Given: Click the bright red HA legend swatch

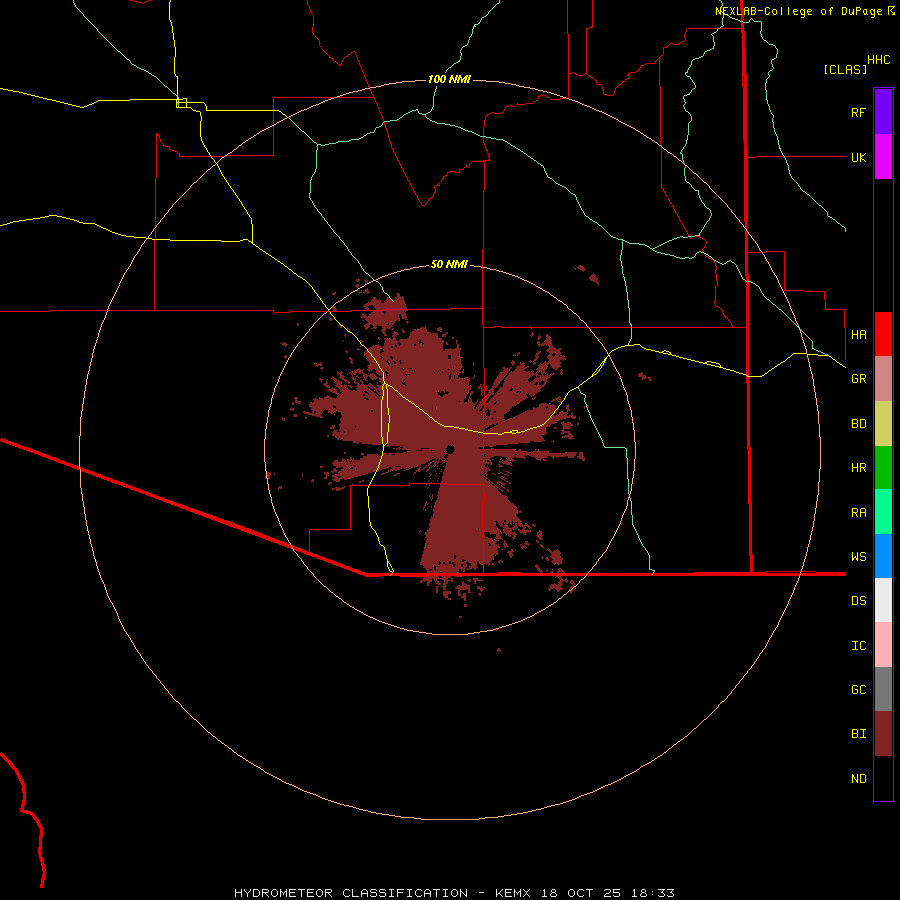Looking at the screenshot, I should click(x=883, y=334).
